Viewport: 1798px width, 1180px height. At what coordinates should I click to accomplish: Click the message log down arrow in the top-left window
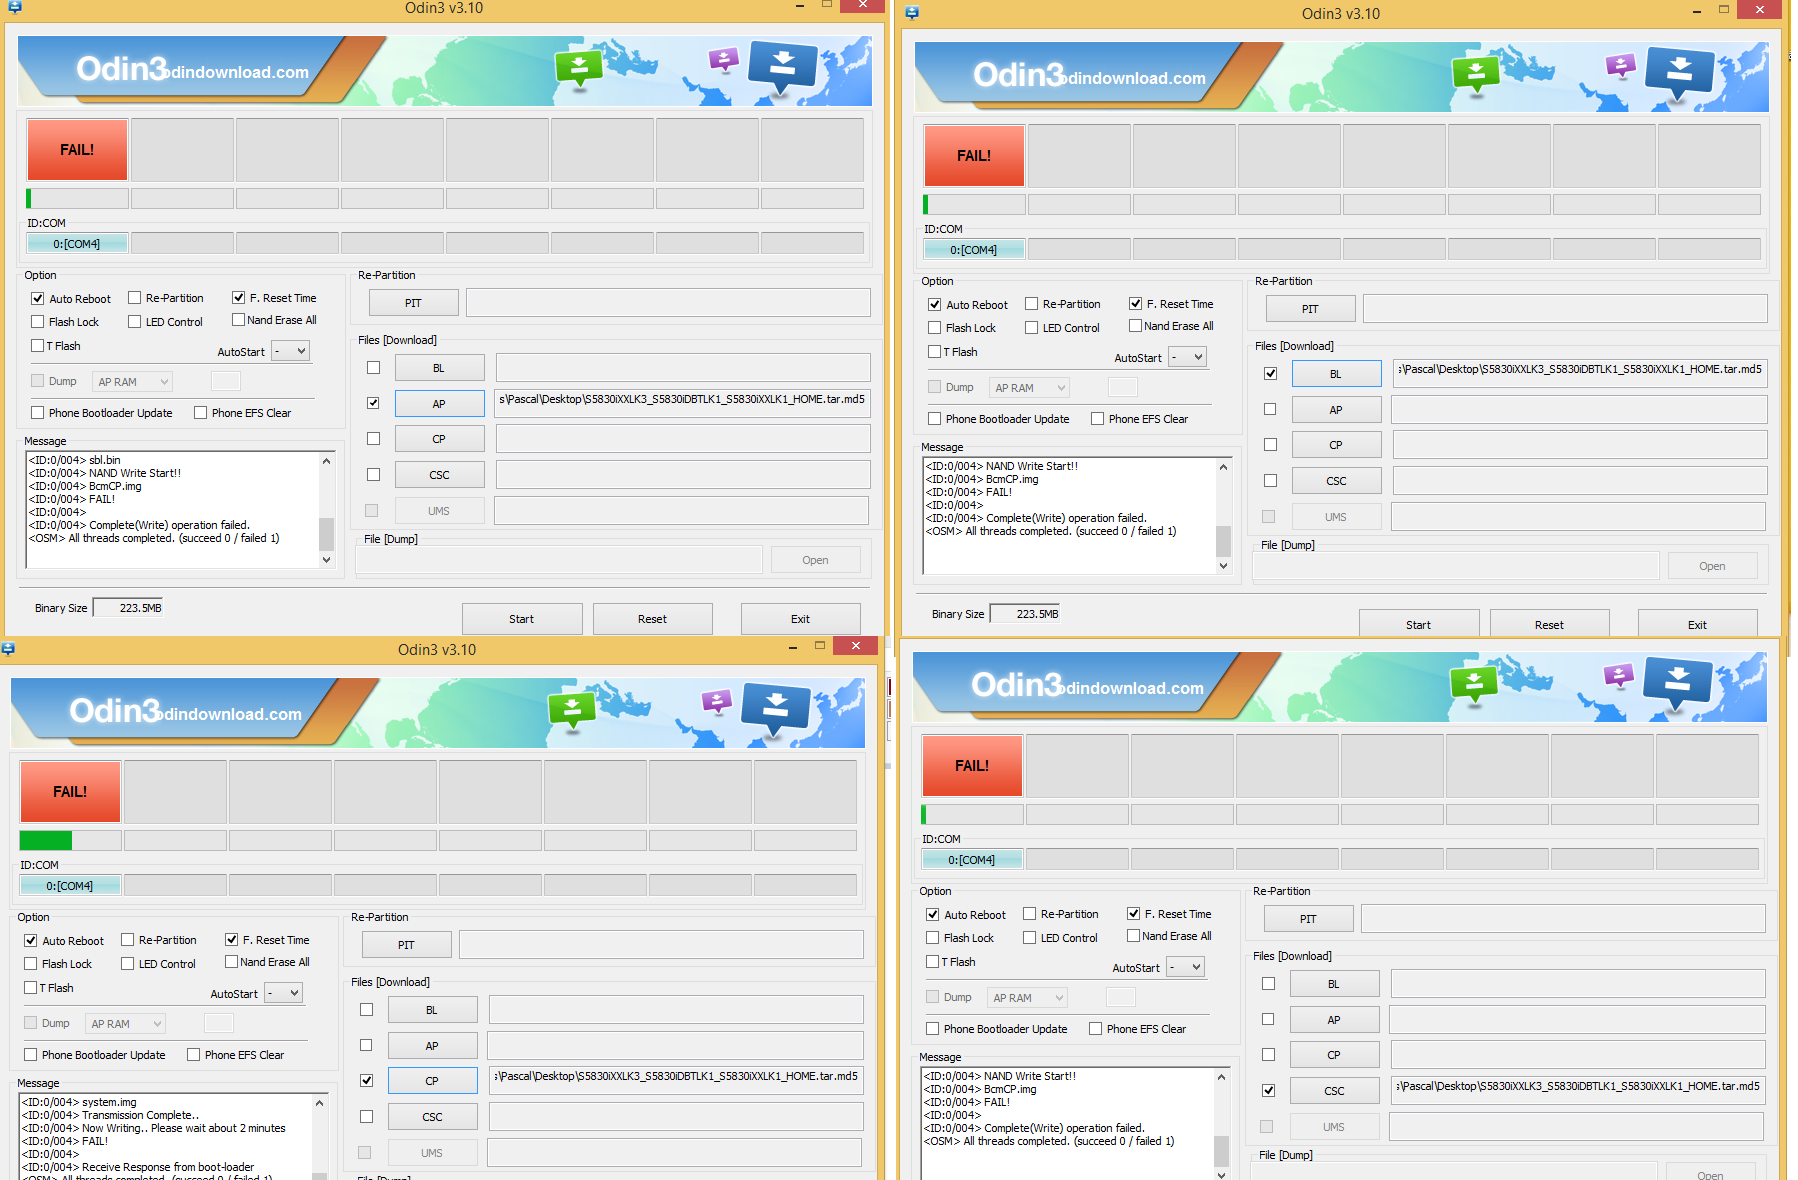click(x=326, y=560)
